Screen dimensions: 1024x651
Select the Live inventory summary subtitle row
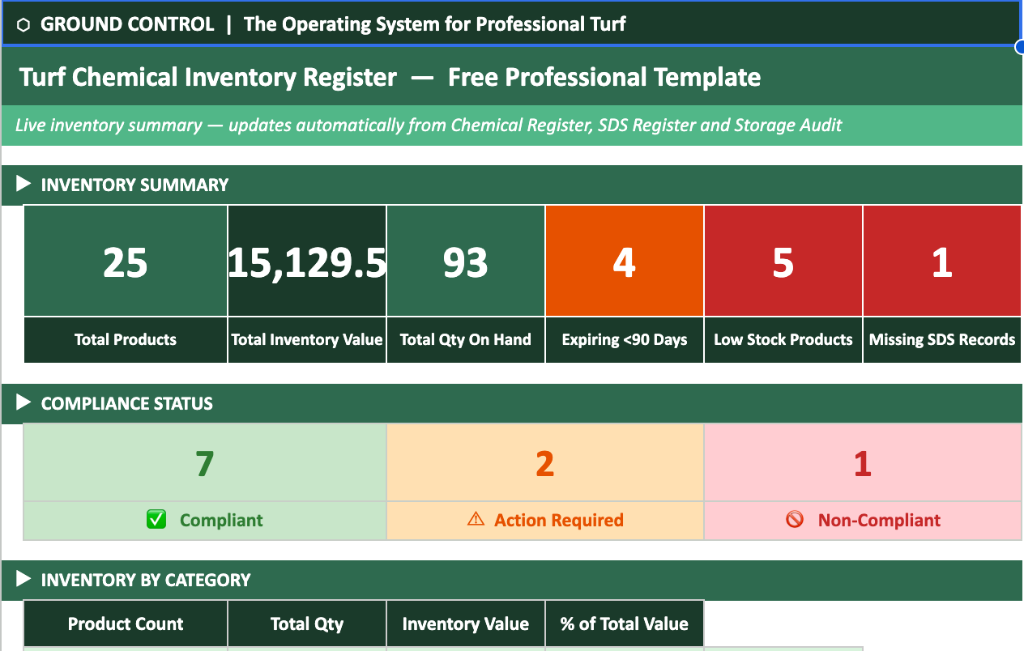pyautogui.click(x=511, y=125)
